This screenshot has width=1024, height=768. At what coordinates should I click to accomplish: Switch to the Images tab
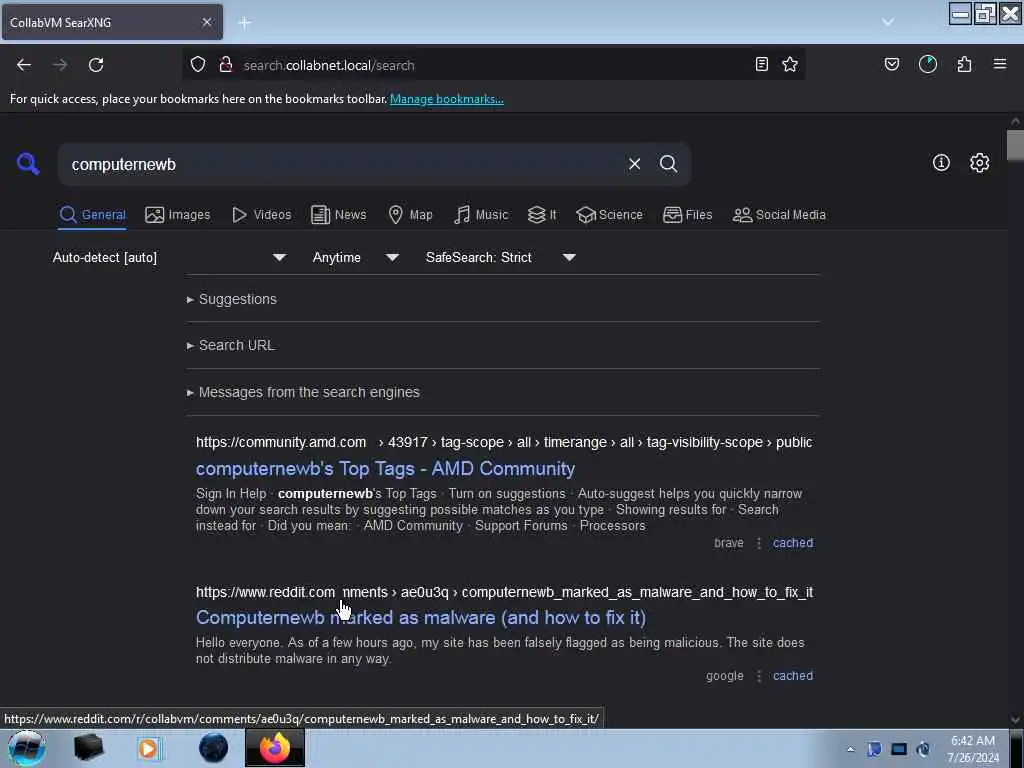(x=178, y=215)
